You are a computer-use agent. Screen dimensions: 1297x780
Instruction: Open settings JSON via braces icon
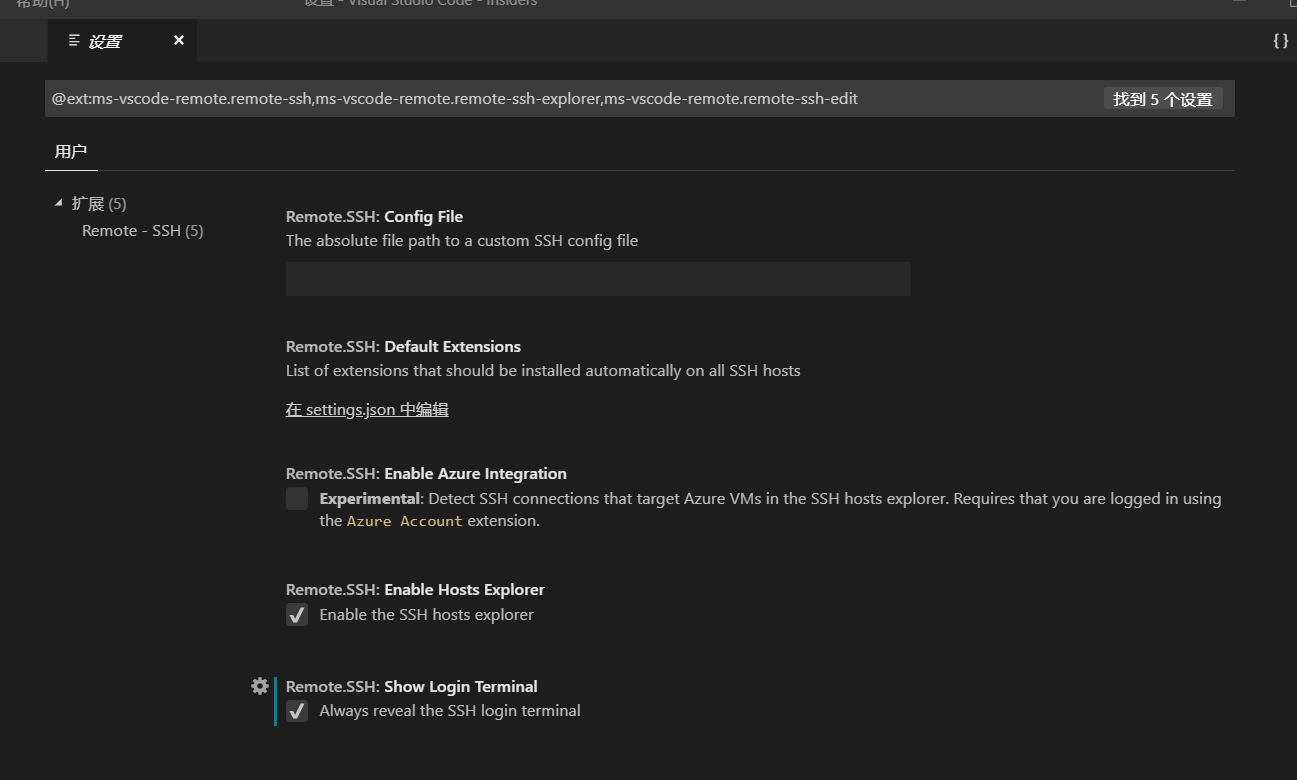[x=1280, y=41]
